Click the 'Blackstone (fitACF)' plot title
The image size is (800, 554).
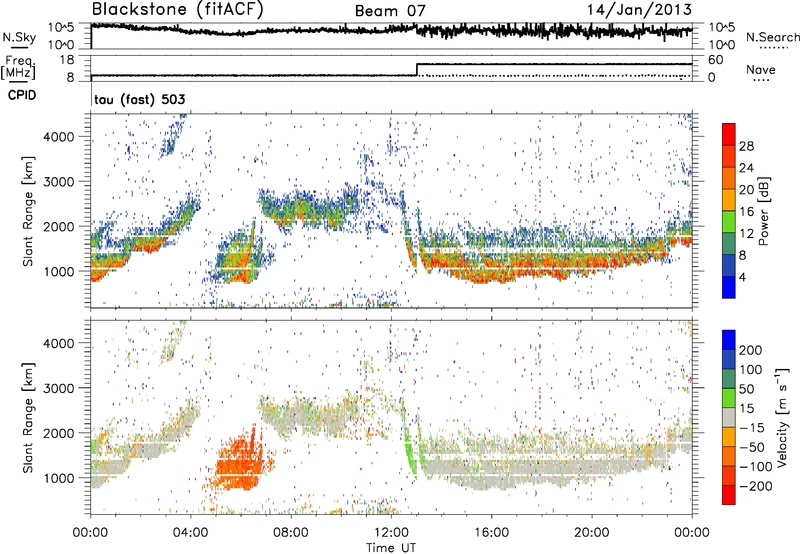tap(178, 10)
